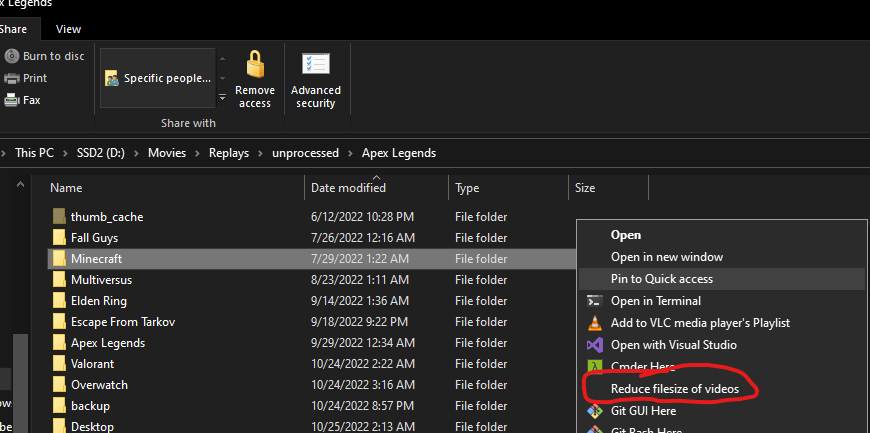Choose Open in Terminal
The image size is (870, 433).
click(721, 301)
